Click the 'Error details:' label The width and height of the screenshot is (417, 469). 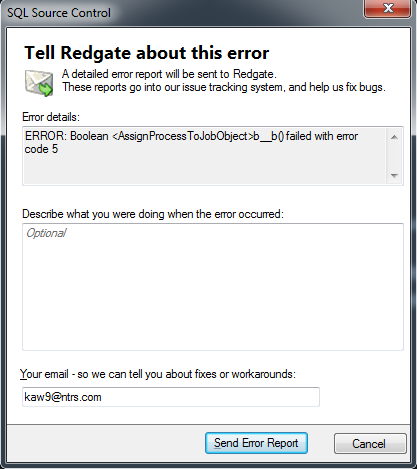[x=51, y=117]
